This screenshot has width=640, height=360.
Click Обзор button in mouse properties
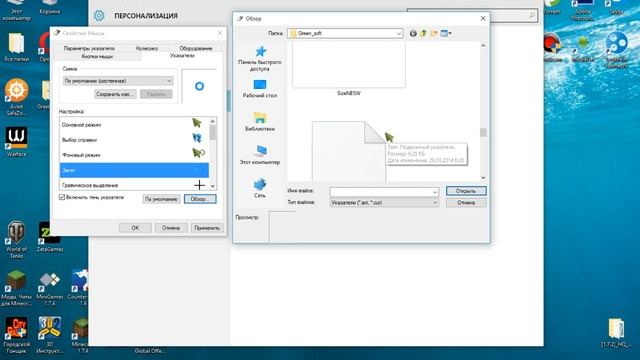[200, 199]
